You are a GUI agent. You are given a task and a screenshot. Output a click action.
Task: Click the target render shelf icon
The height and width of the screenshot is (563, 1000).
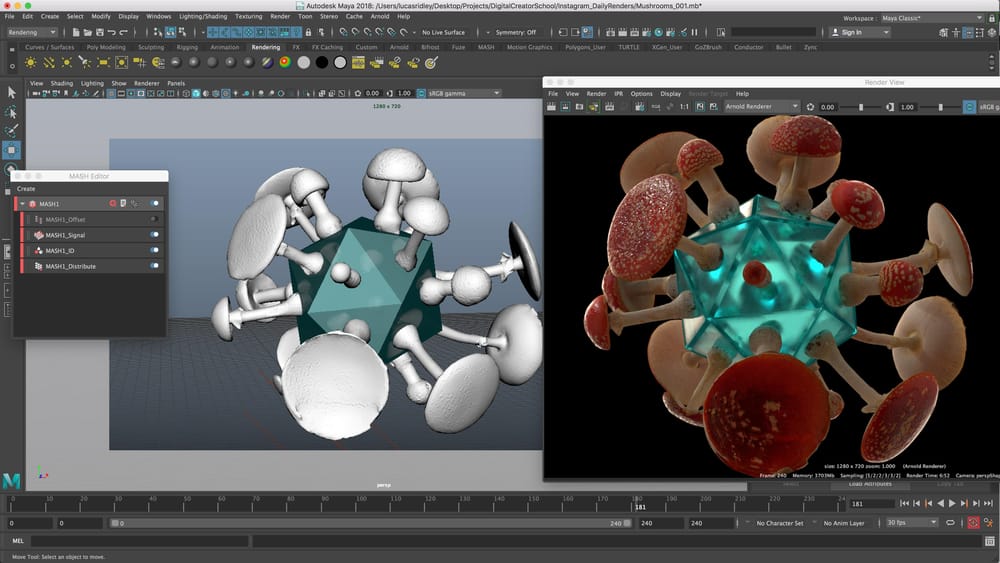pos(431,62)
